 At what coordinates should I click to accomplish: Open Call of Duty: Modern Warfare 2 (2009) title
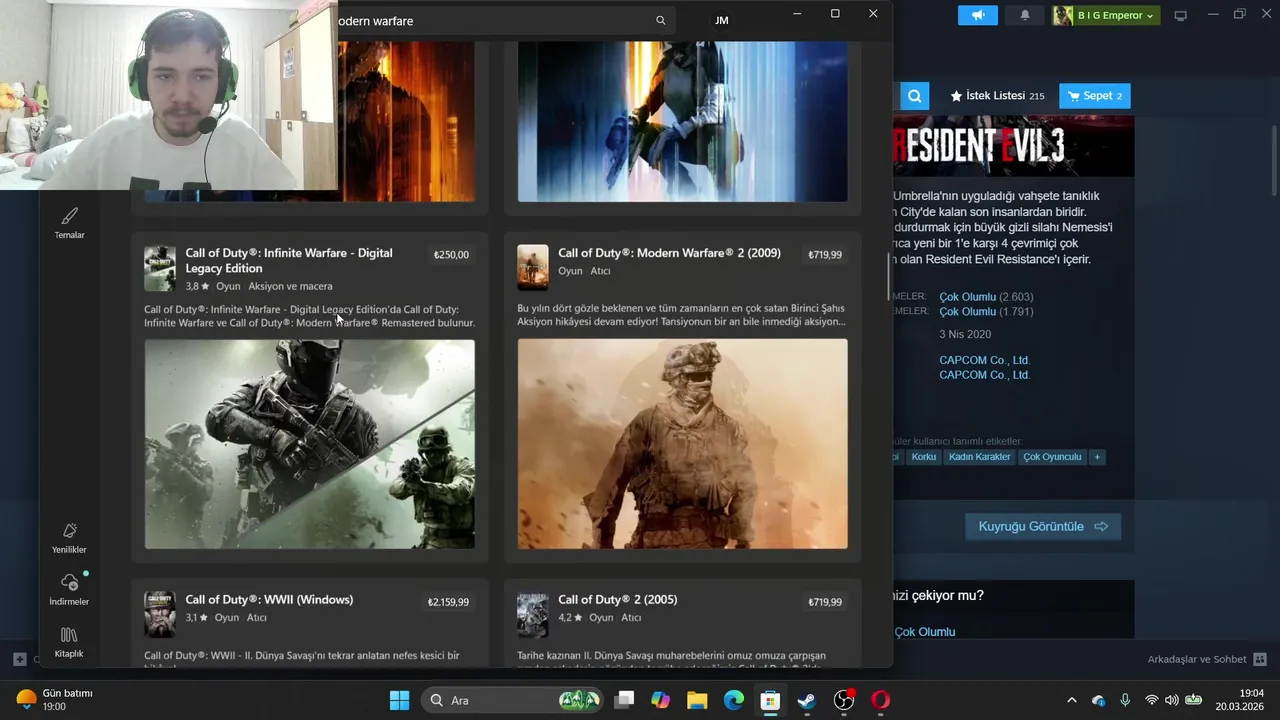tap(669, 253)
